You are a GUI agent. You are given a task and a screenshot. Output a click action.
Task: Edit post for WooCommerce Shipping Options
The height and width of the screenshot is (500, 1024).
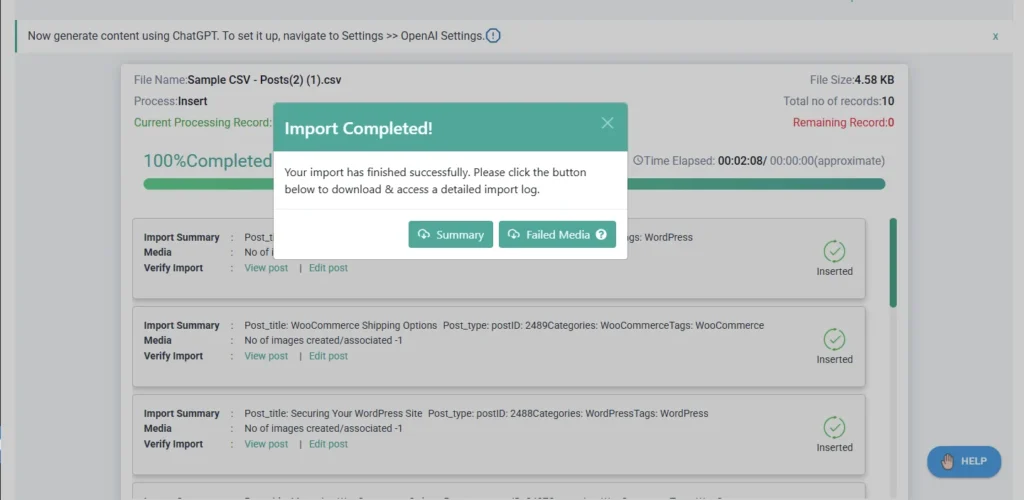coord(328,356)
